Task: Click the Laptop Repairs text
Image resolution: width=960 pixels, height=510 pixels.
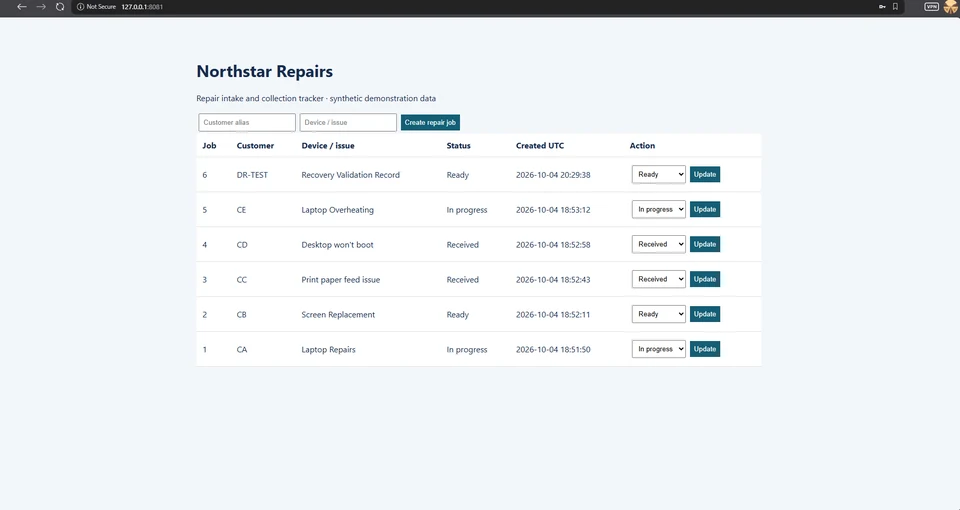Action: click(x=328, y=350)
